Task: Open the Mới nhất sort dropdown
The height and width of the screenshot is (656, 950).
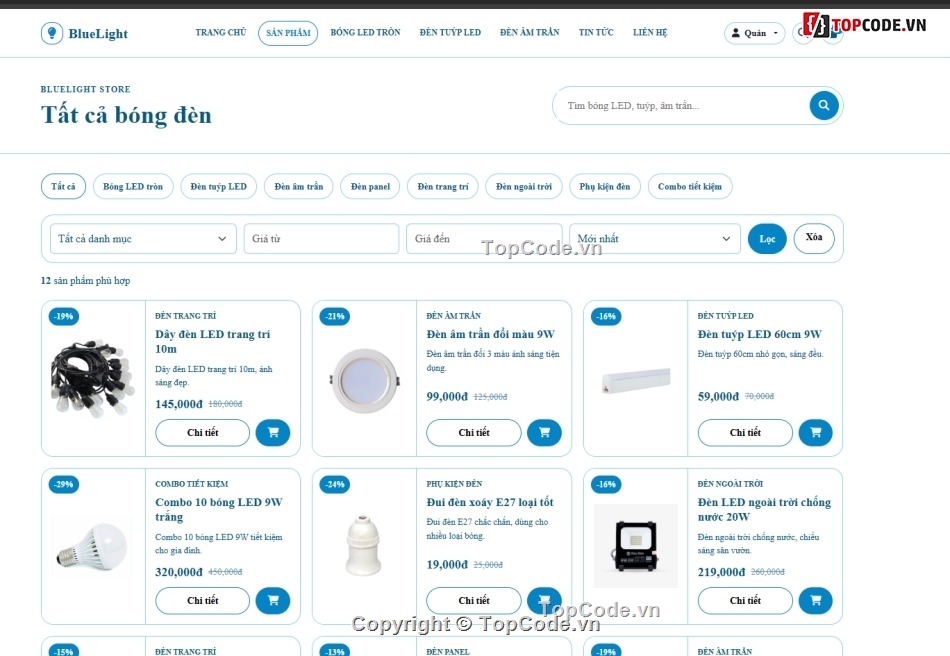Action: (655, 239)
